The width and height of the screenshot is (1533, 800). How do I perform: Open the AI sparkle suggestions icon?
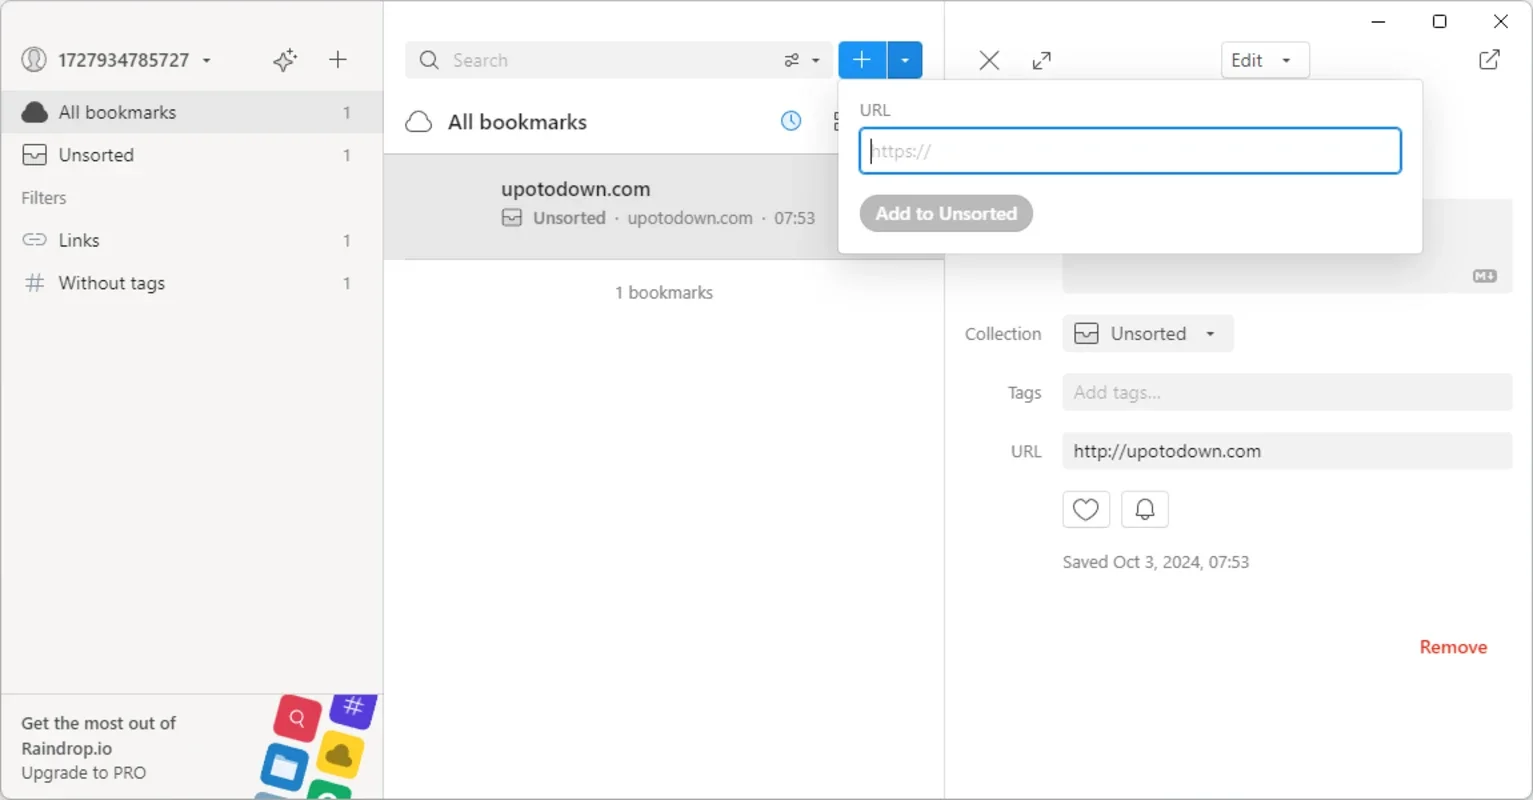285,60
